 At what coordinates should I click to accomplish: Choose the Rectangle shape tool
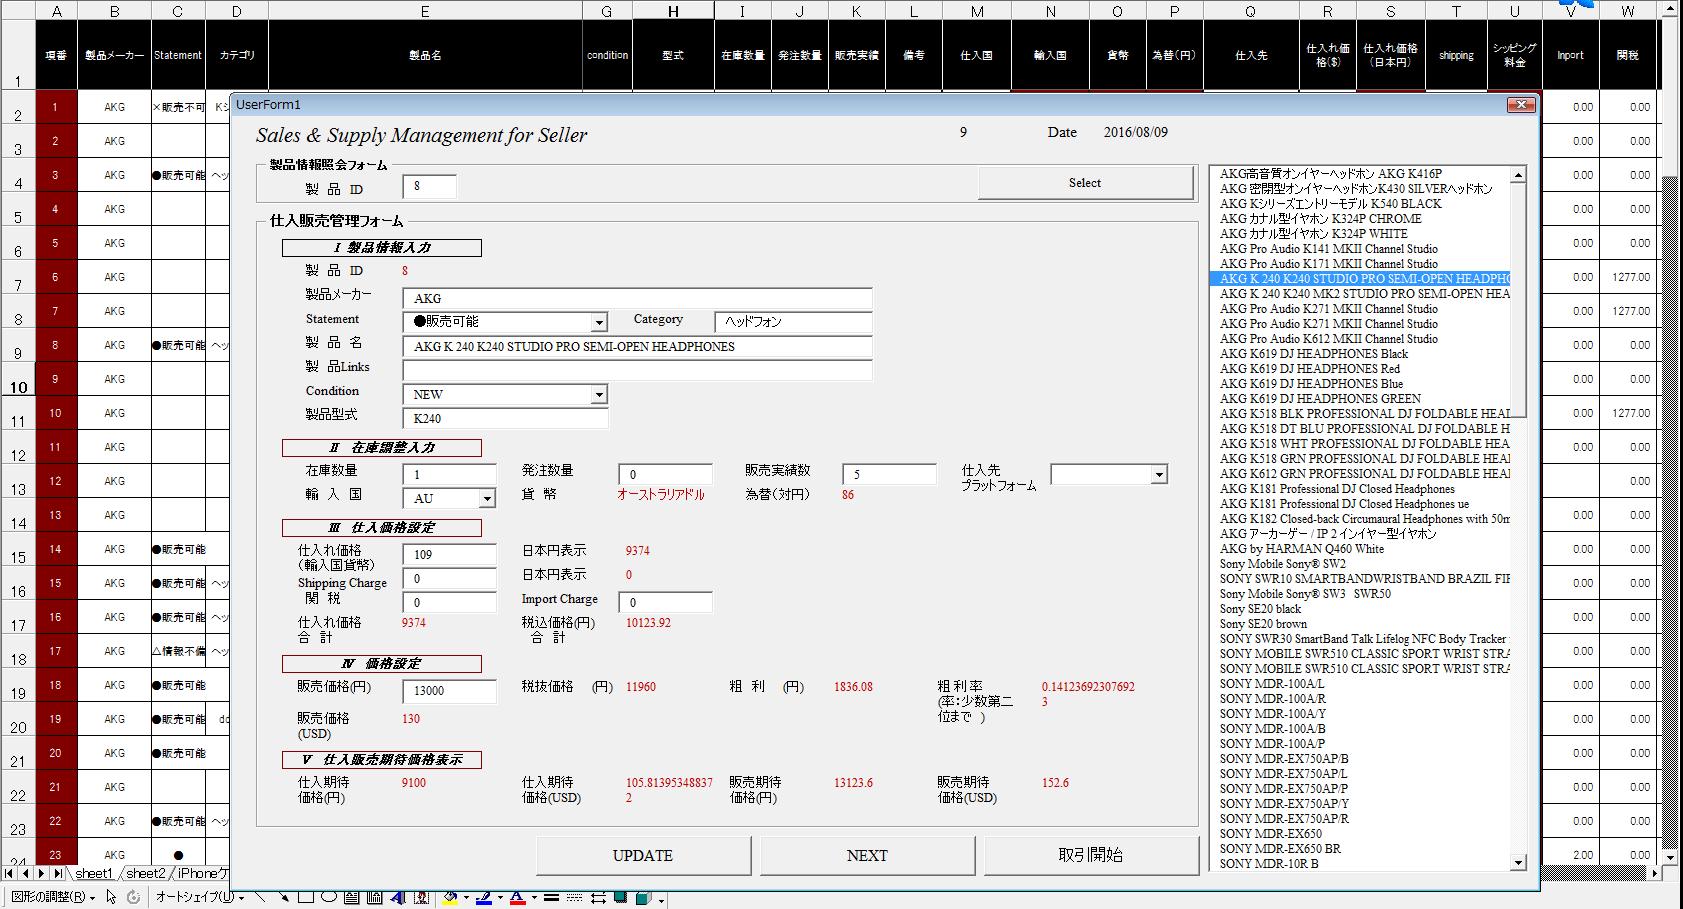(x=306, y=898)
